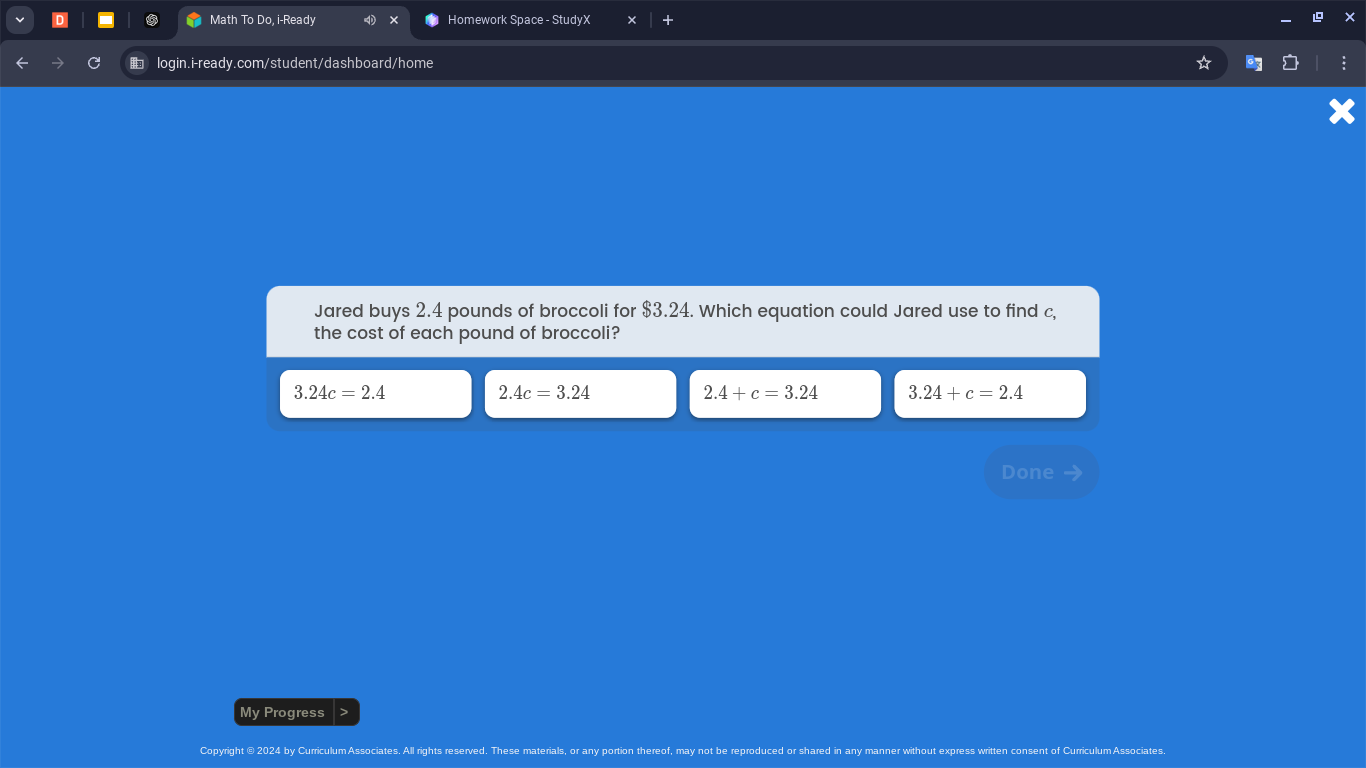The image size is (1366, 768).
Task: Switch to Homework Space - StudyX tab
Action: 520,20
